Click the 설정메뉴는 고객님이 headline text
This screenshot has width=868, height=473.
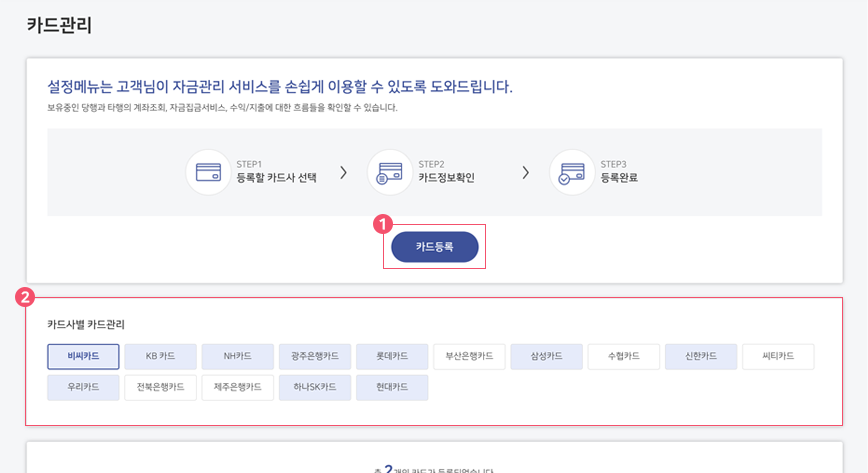tap(280, 87)
